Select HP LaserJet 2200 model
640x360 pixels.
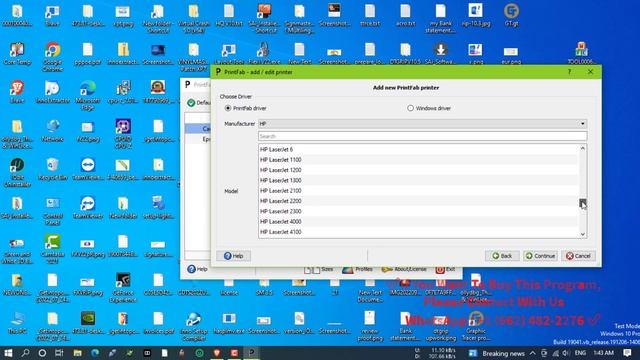[418, 201]
